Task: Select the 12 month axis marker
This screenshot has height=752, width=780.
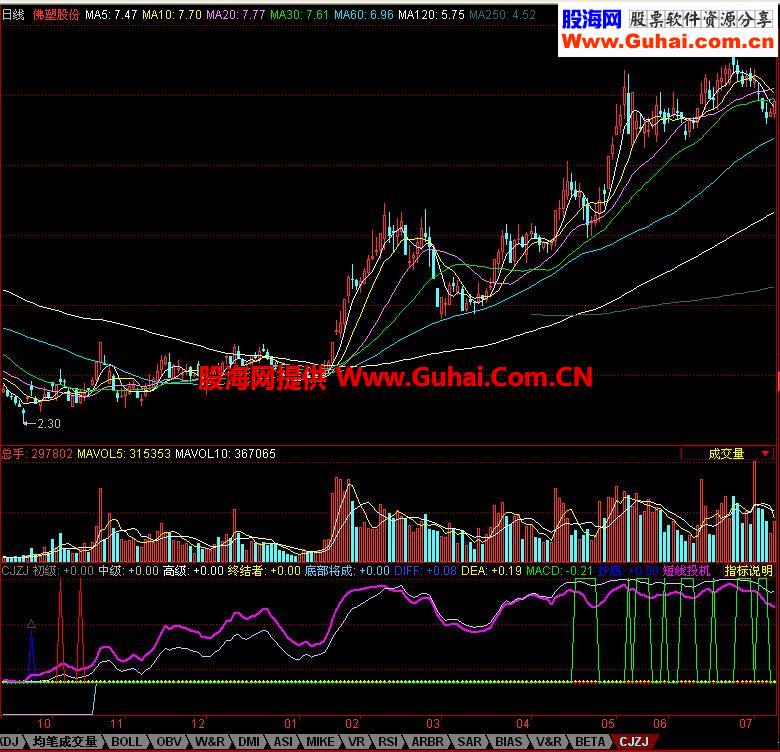Action: 198,724
